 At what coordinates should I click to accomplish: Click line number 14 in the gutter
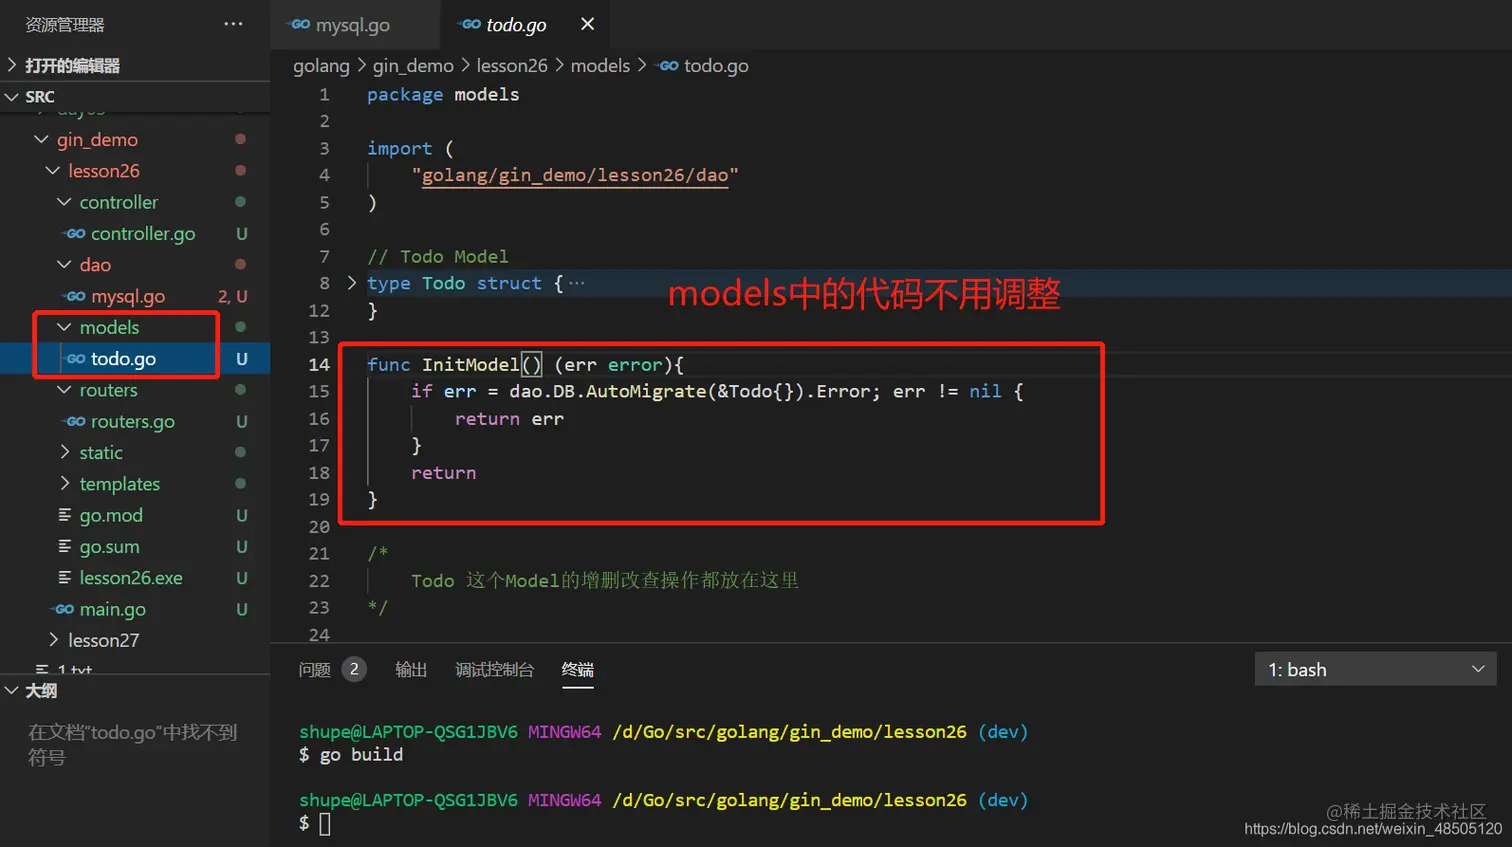319,364
